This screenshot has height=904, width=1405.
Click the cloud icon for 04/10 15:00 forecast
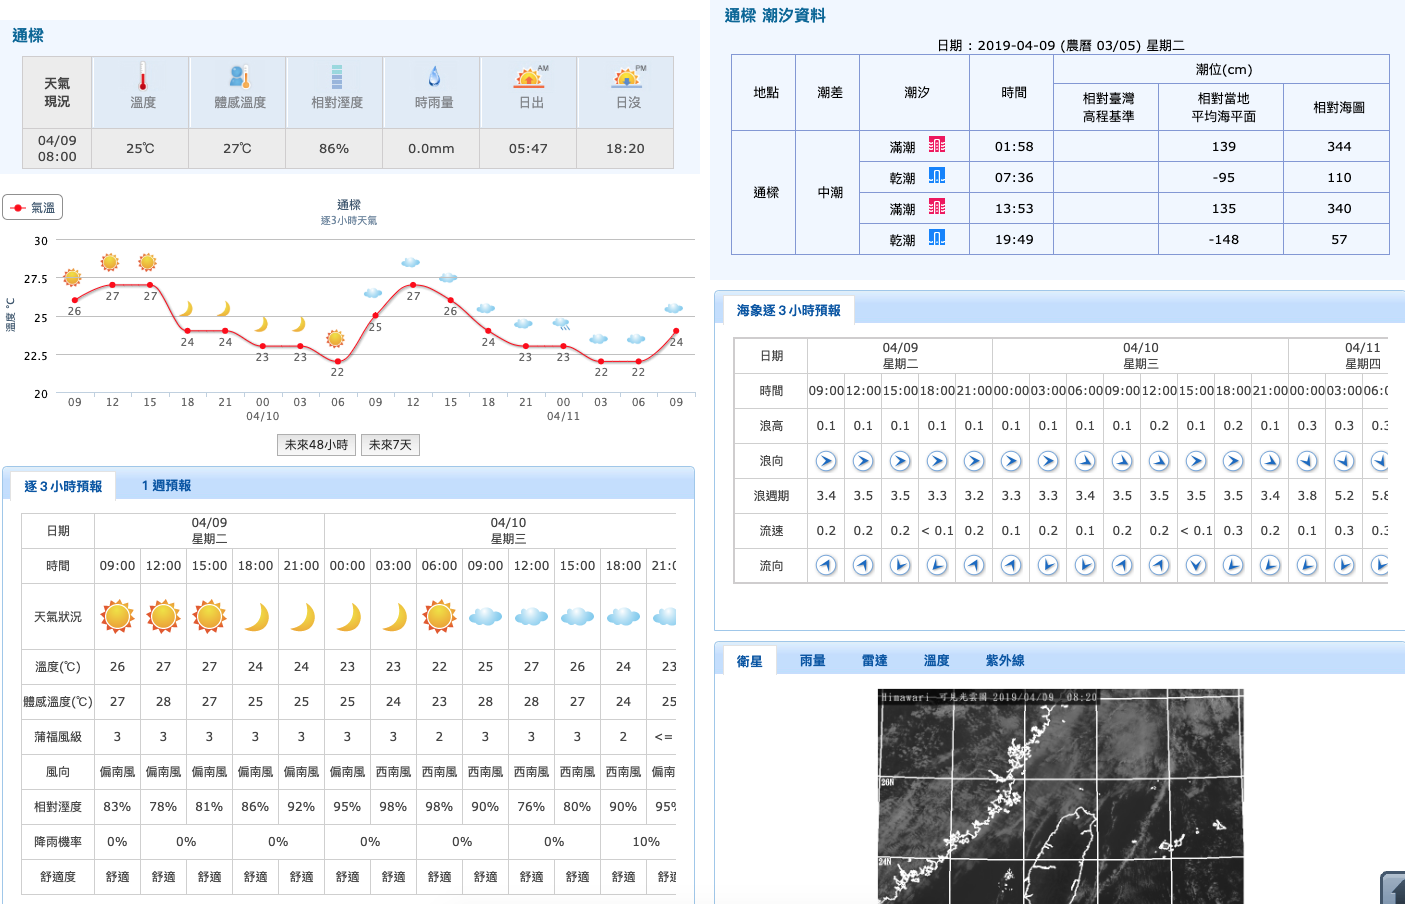click(x=577, y=617)
